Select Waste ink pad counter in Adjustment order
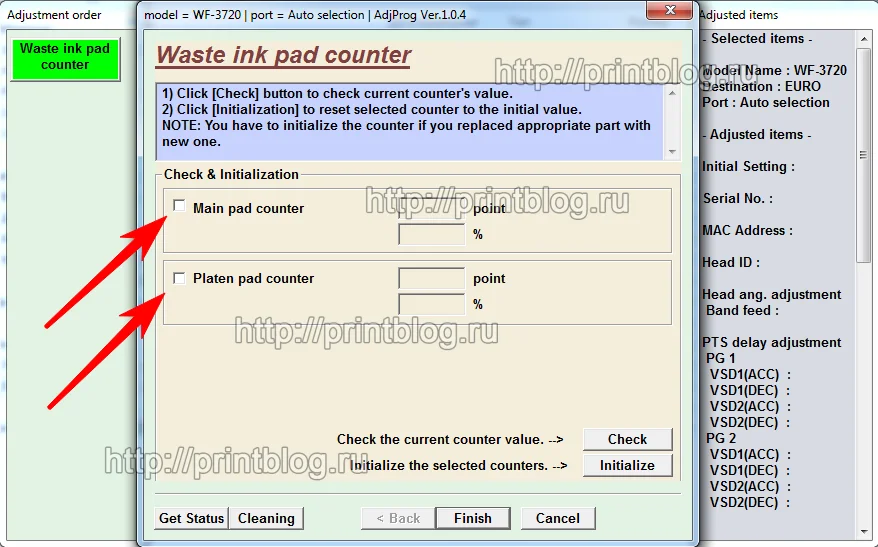 [x=65, y=57]
